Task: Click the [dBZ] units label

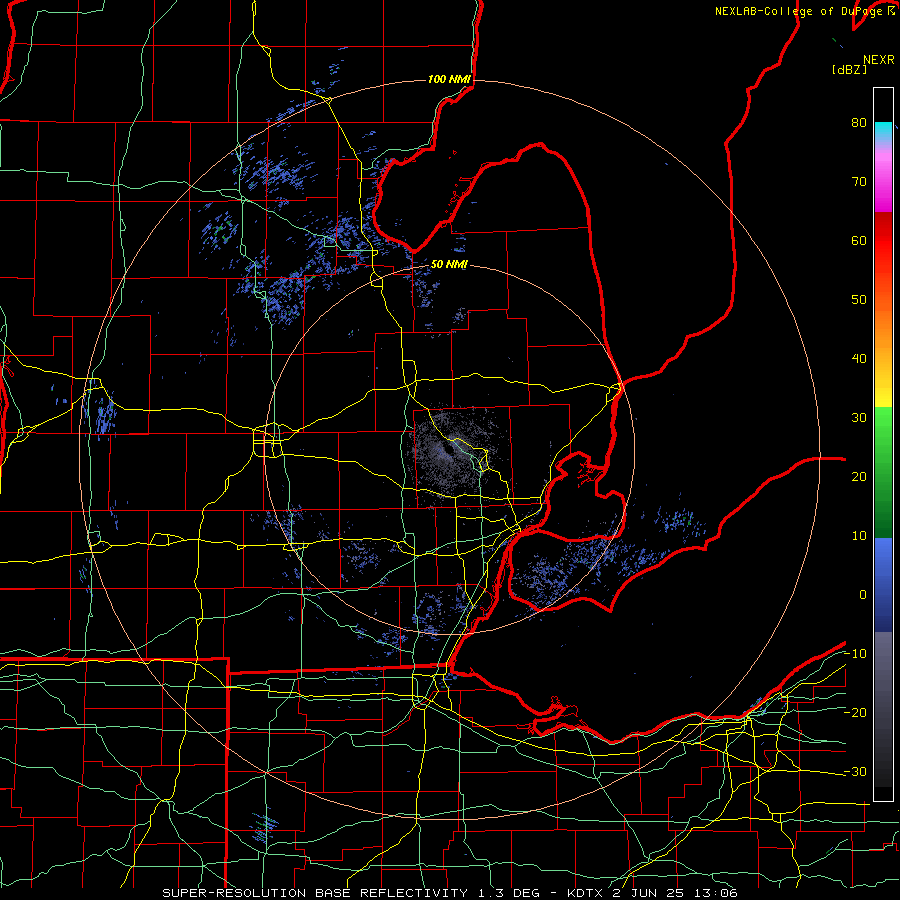Action: click(x=849, y=70)
